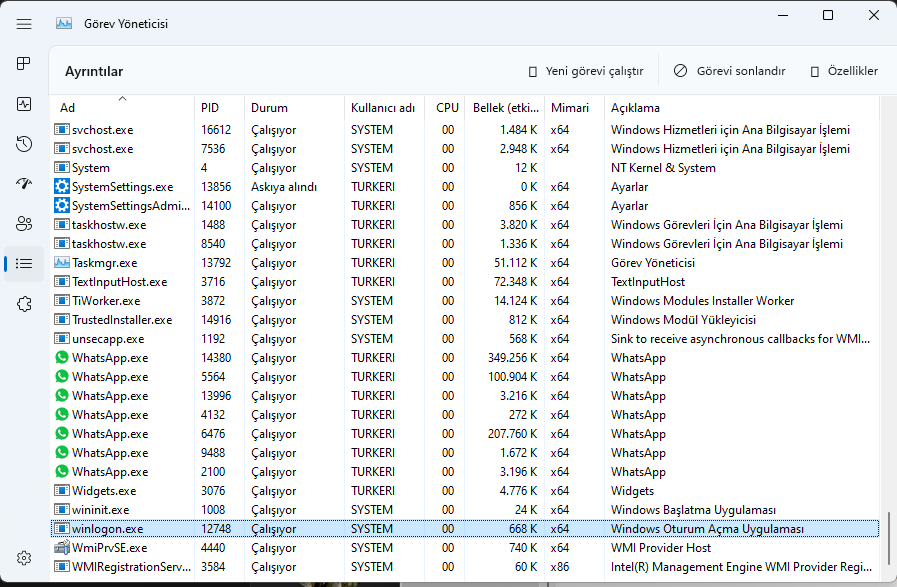897x587 pixels.
Task: Click WhatsApp icon for PID 14380
Action: point(62,358)
